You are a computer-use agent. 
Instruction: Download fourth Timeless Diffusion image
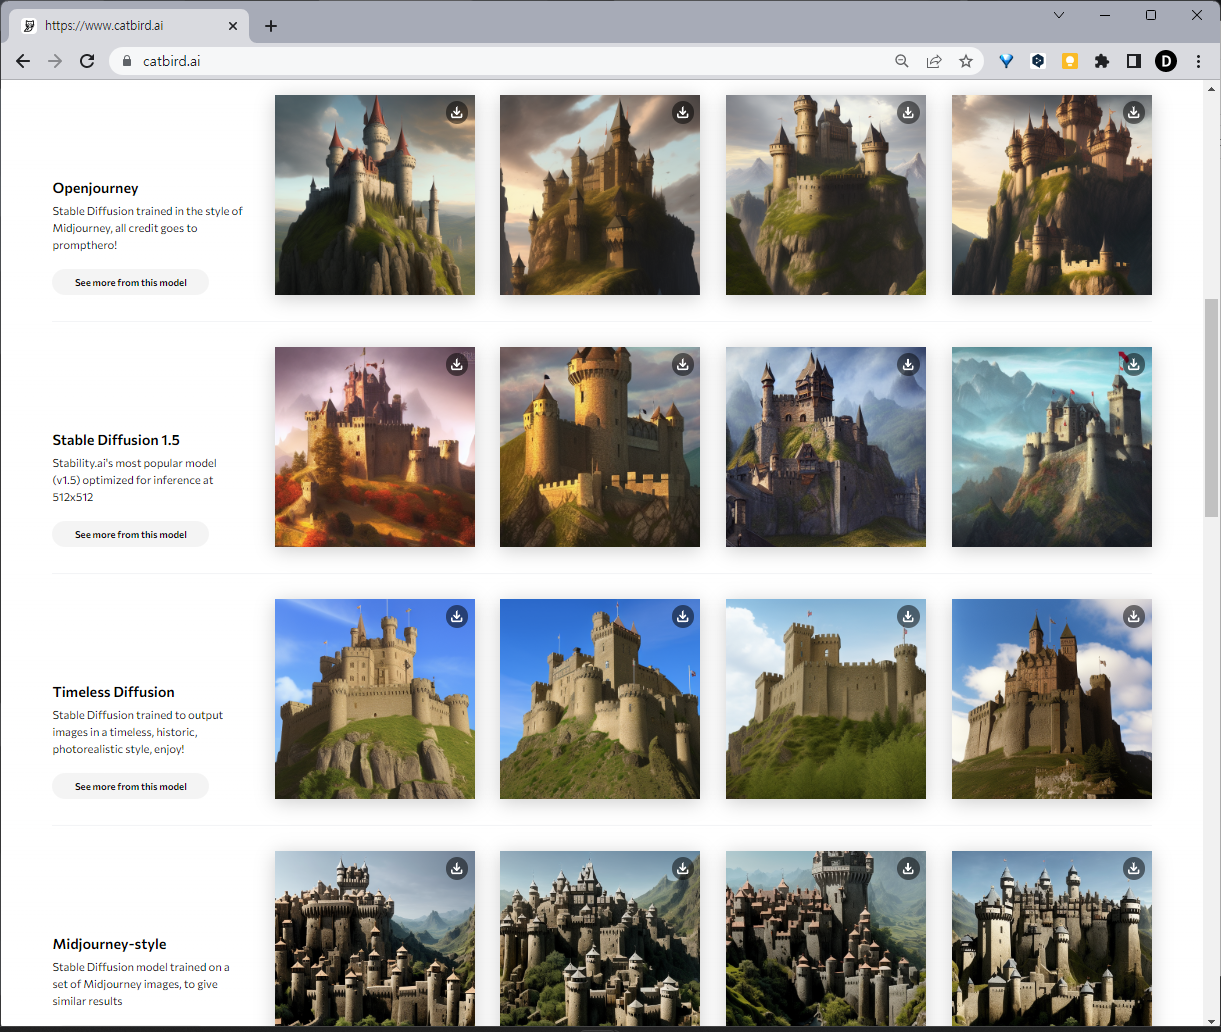(x=1134, y=617)
